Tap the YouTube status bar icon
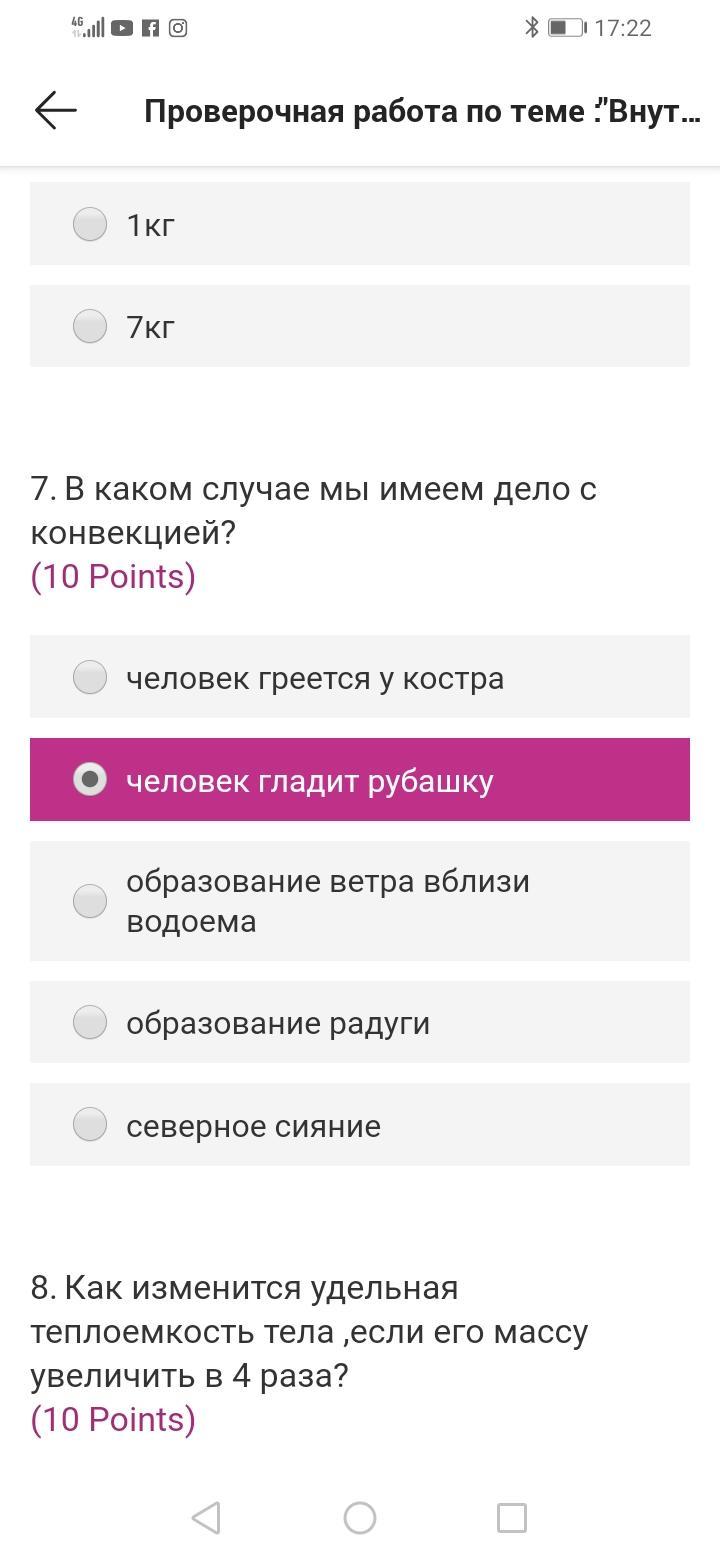This screenshot has height=1560, width=720. click(x=122, y=28)
